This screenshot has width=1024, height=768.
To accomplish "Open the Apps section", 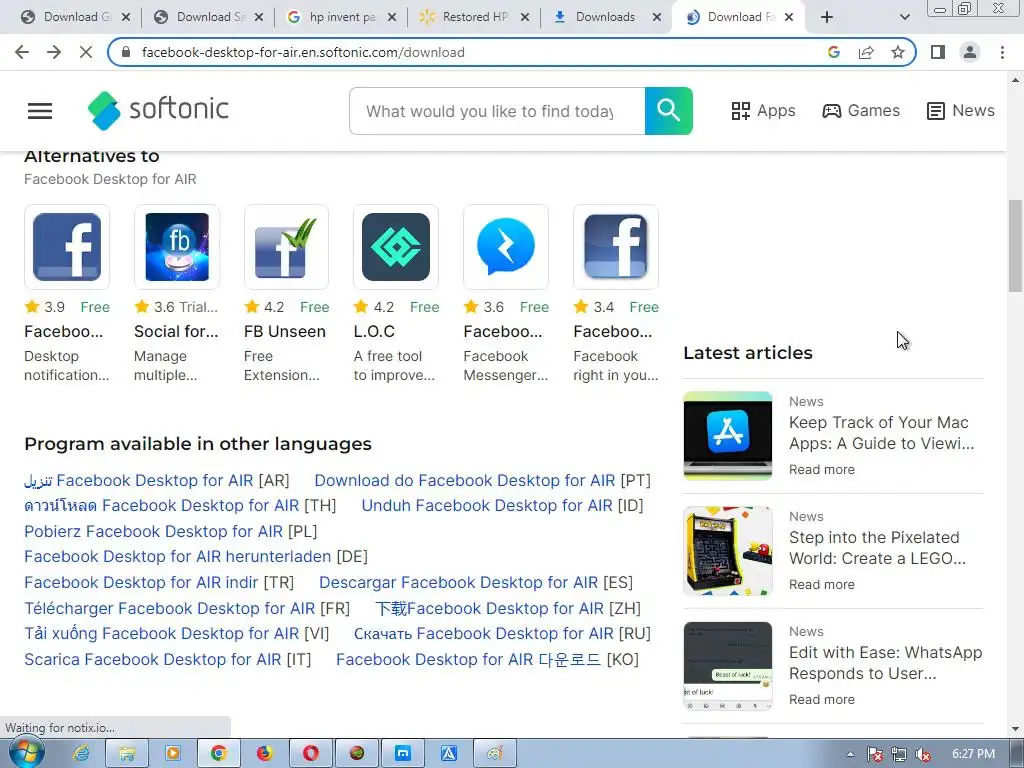I will point(763,111).
